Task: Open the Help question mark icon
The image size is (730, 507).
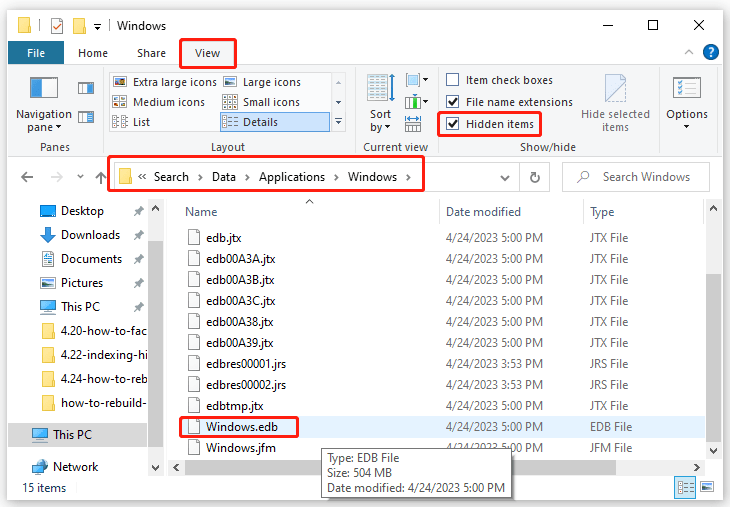Action: pyautogui.click(x=710, y=52)
